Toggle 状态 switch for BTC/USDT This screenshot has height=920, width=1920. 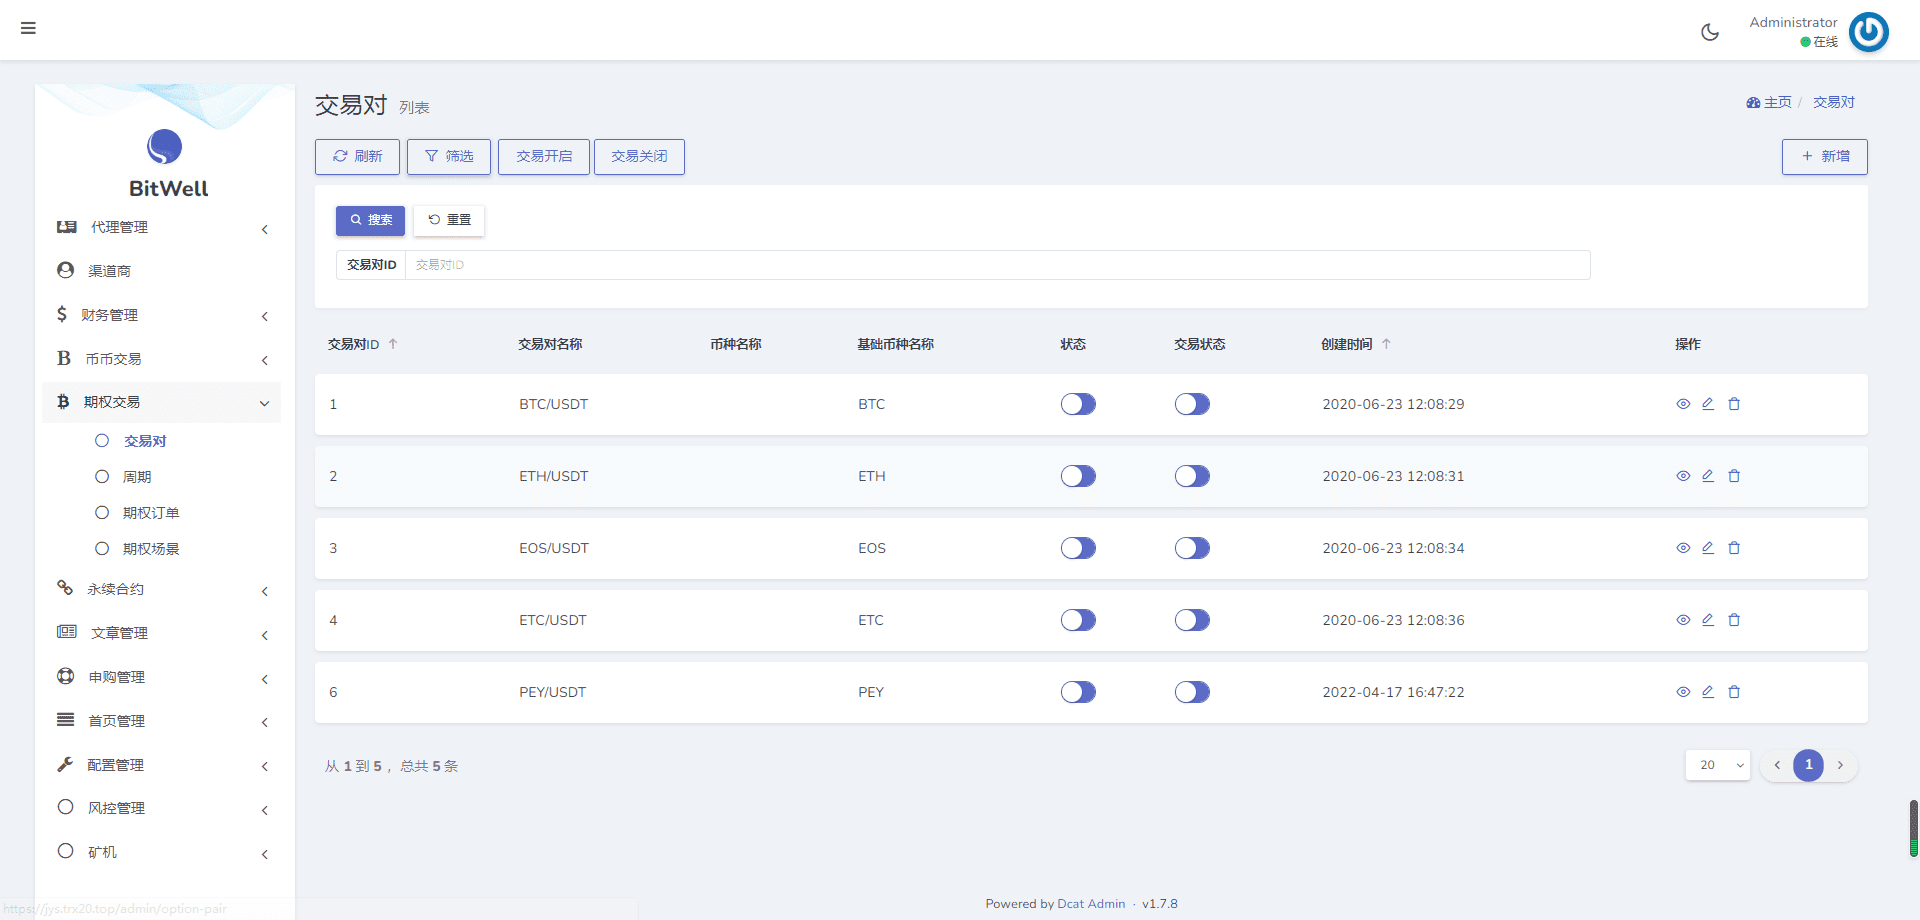1078,404
